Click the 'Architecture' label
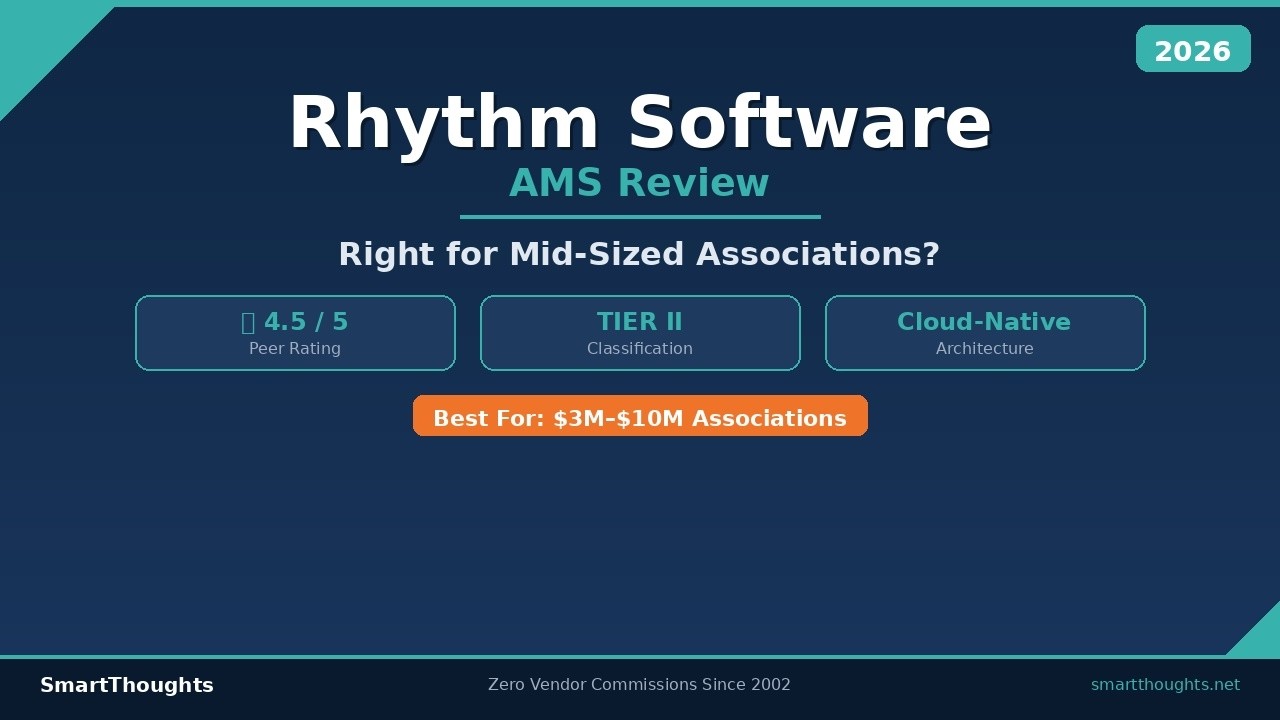The width and height of the screenshot is (1280, 720). pyautogui.click(x=985, y=349)
